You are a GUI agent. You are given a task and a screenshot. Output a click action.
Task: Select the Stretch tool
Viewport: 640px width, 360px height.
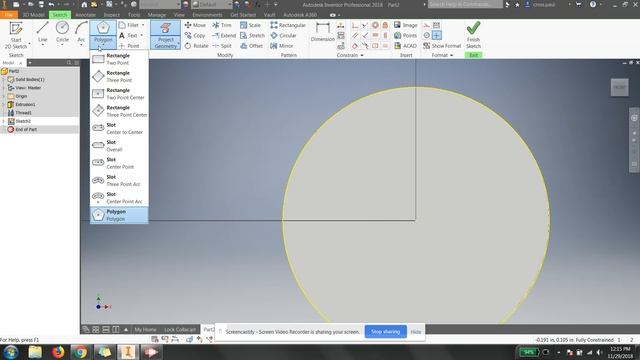click(x=252, y=36)
